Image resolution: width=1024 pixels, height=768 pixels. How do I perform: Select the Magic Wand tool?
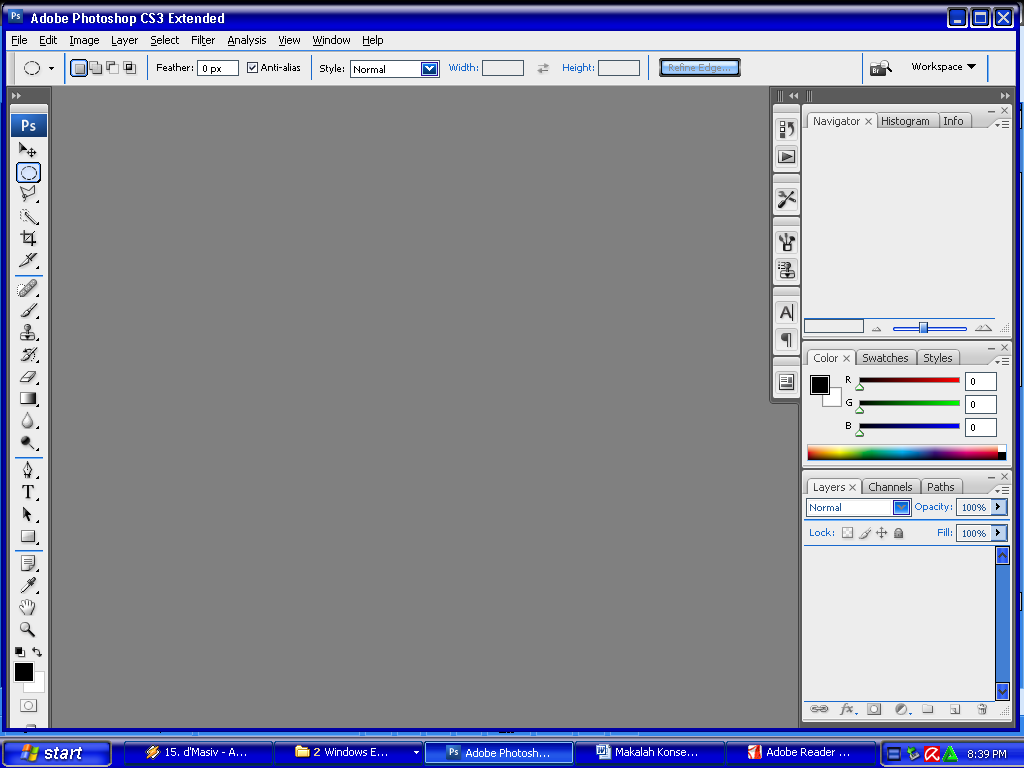(28, 216)
